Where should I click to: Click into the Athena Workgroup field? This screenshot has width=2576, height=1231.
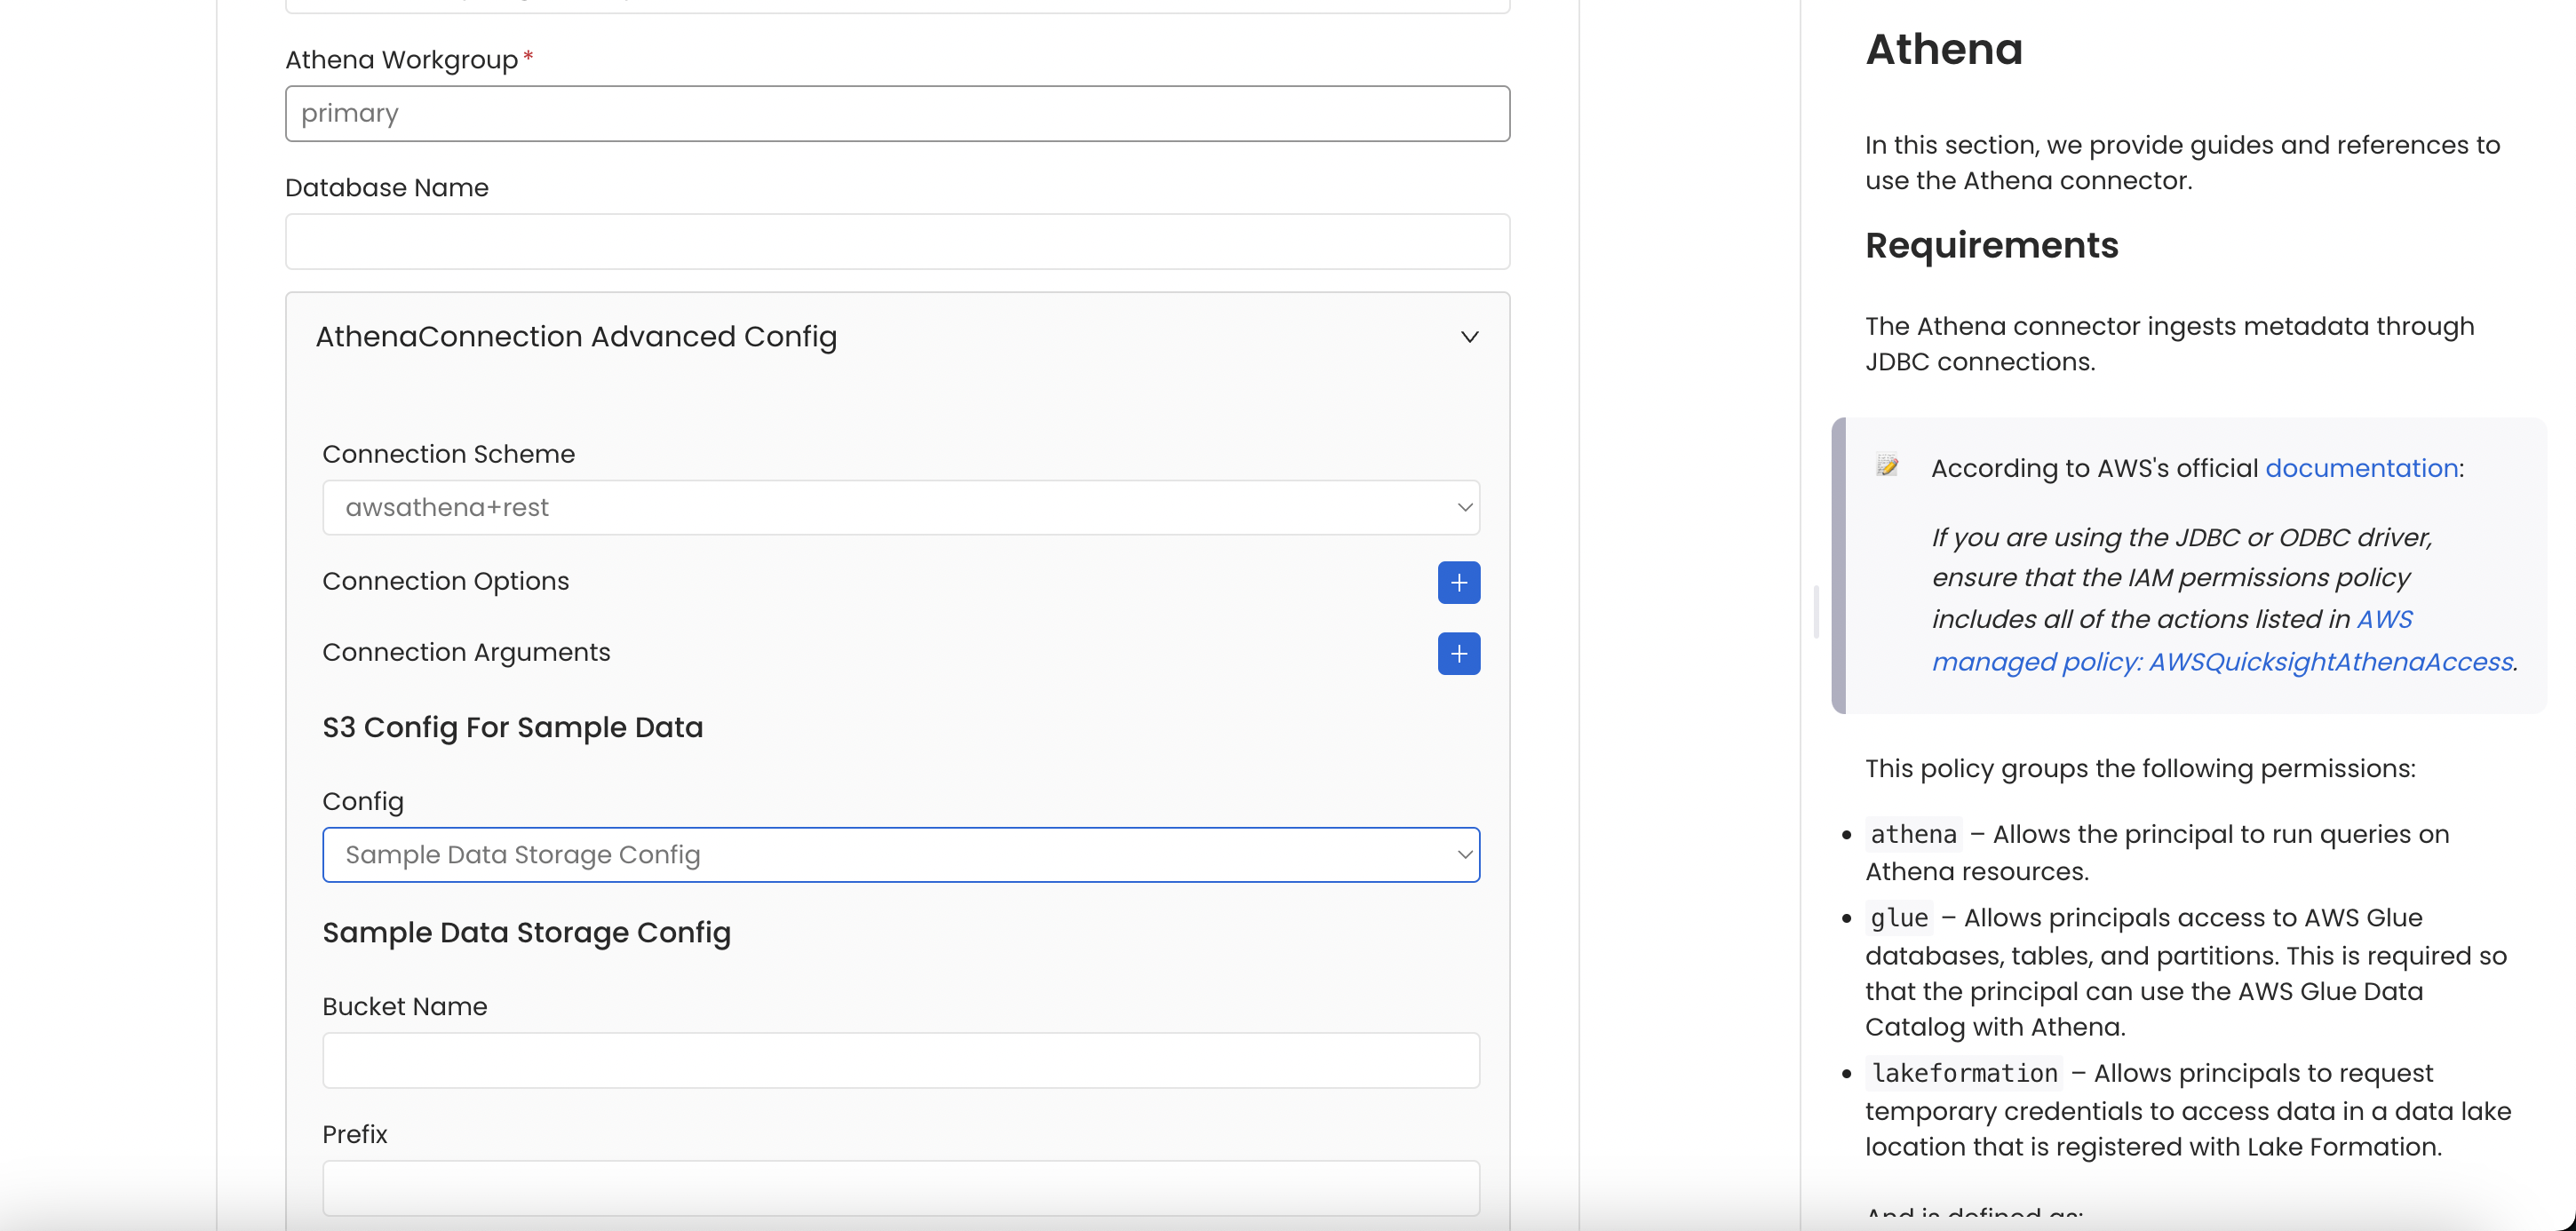pos(897,113)
